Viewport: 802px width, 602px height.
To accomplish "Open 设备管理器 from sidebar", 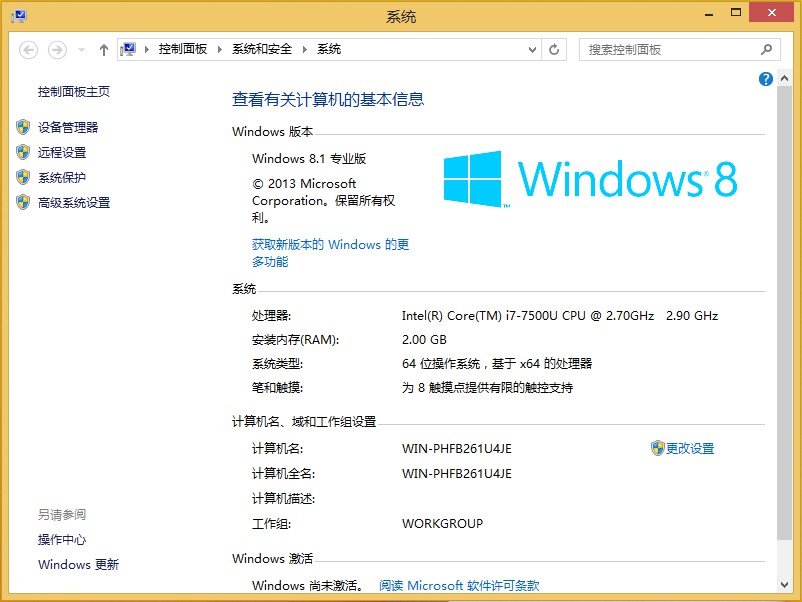I will (68, 127).
